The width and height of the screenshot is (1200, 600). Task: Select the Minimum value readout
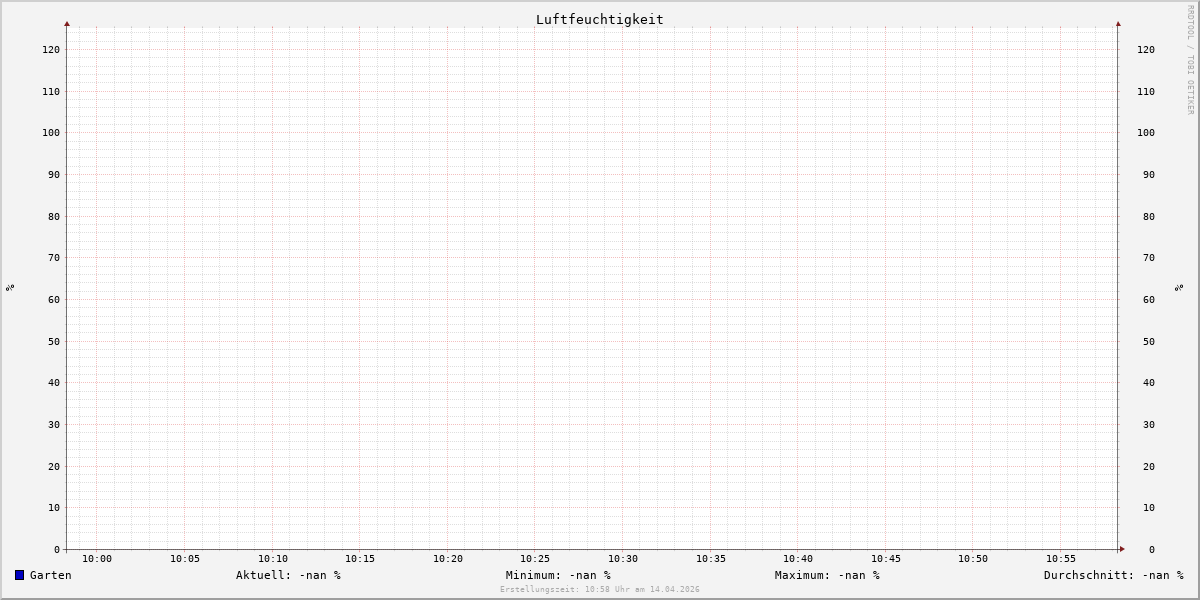558,575
